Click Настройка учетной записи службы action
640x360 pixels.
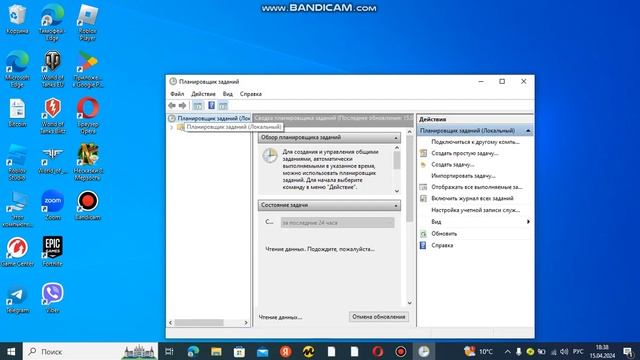click(x=475, y=210)
